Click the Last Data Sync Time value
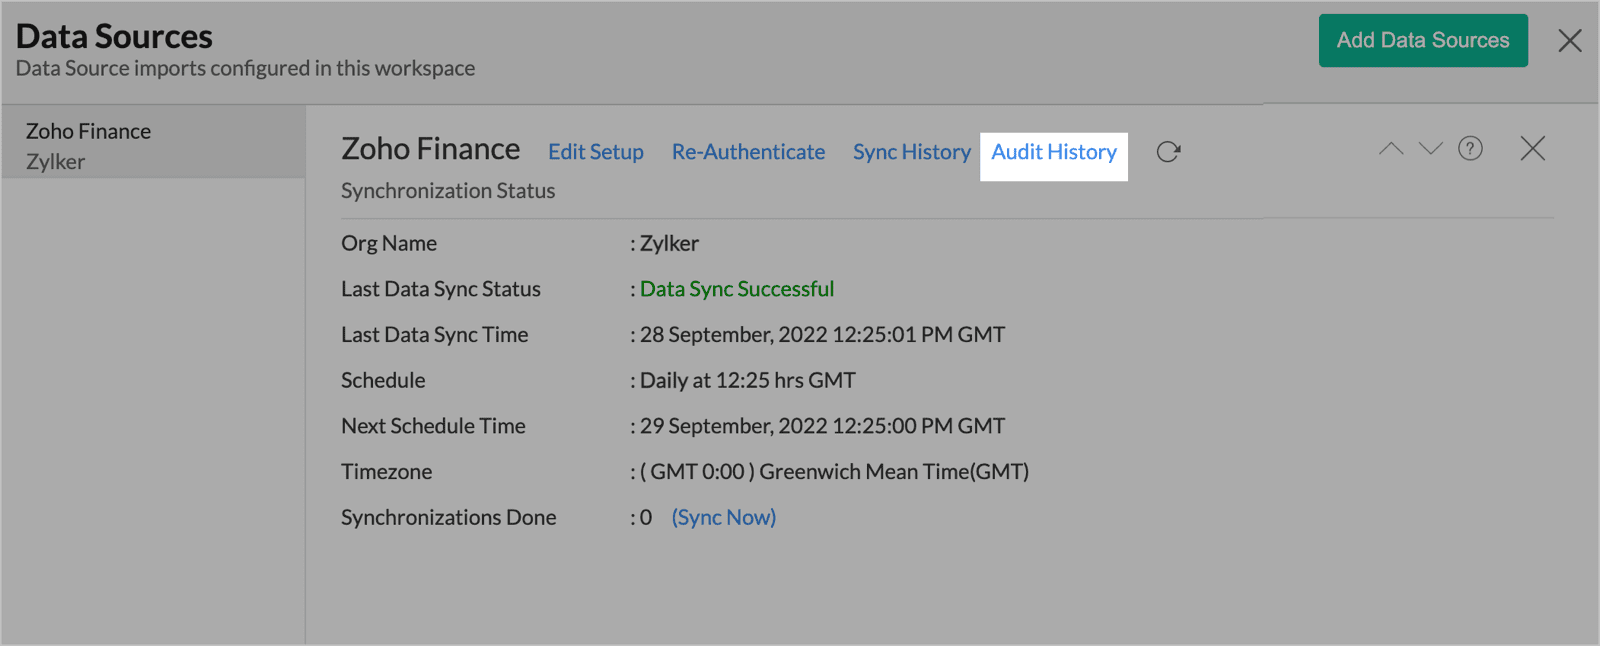The image size is (1600, 646). click(821, 335)
